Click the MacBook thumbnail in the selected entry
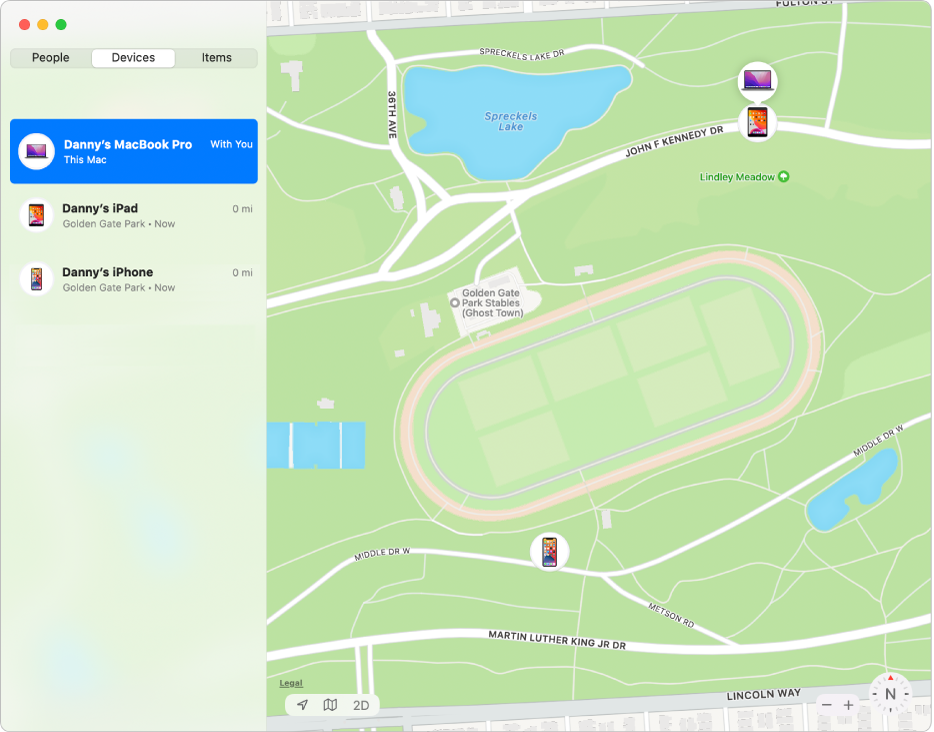The height and width of the screenshot is (732, 934). 37,151
